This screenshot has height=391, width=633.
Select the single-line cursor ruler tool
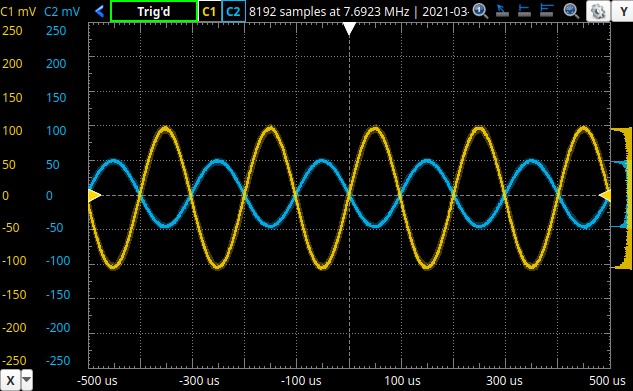point(524,11)
